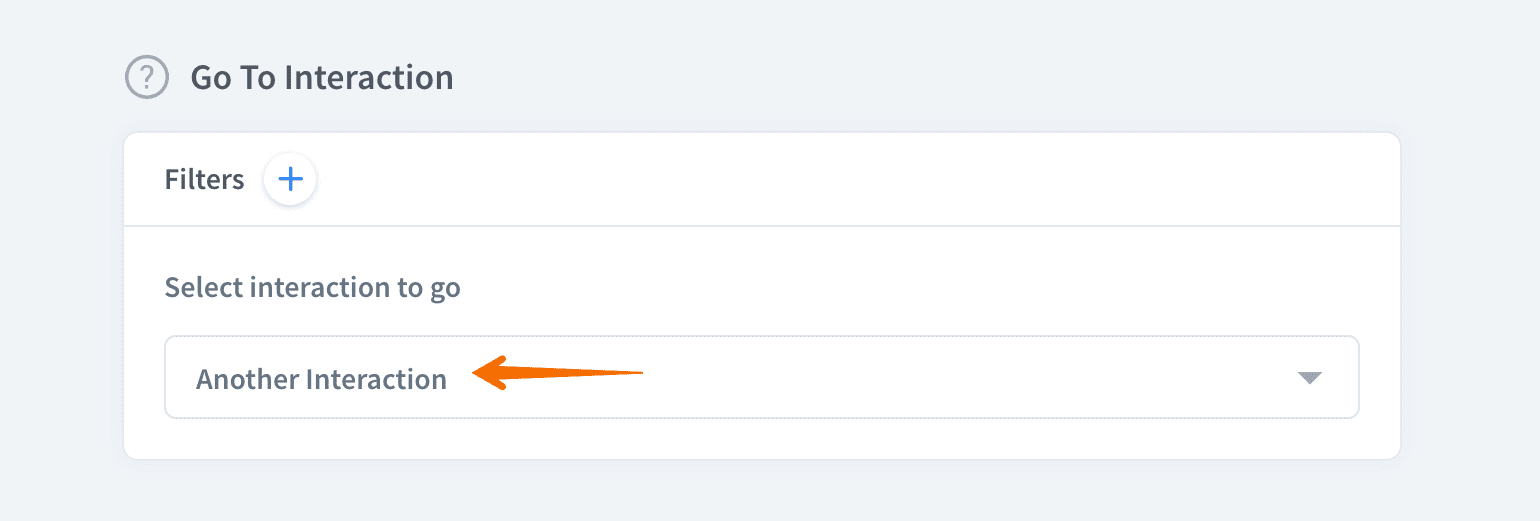The width and height of the screenshot is (1540, 521).
Task: Create a new filter
Action: coord(290,180)
